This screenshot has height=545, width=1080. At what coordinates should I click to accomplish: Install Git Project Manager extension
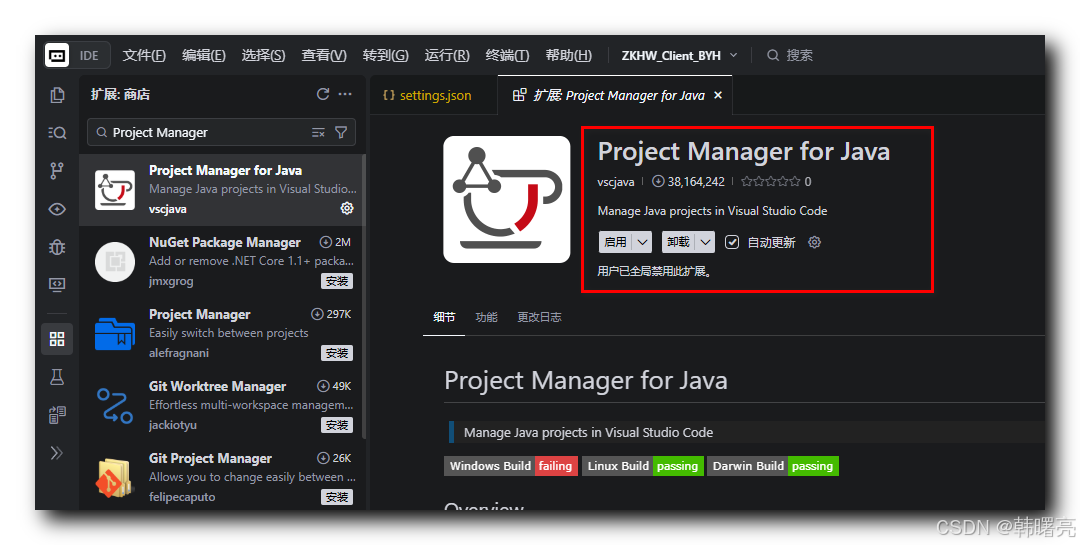click(337, 497)
